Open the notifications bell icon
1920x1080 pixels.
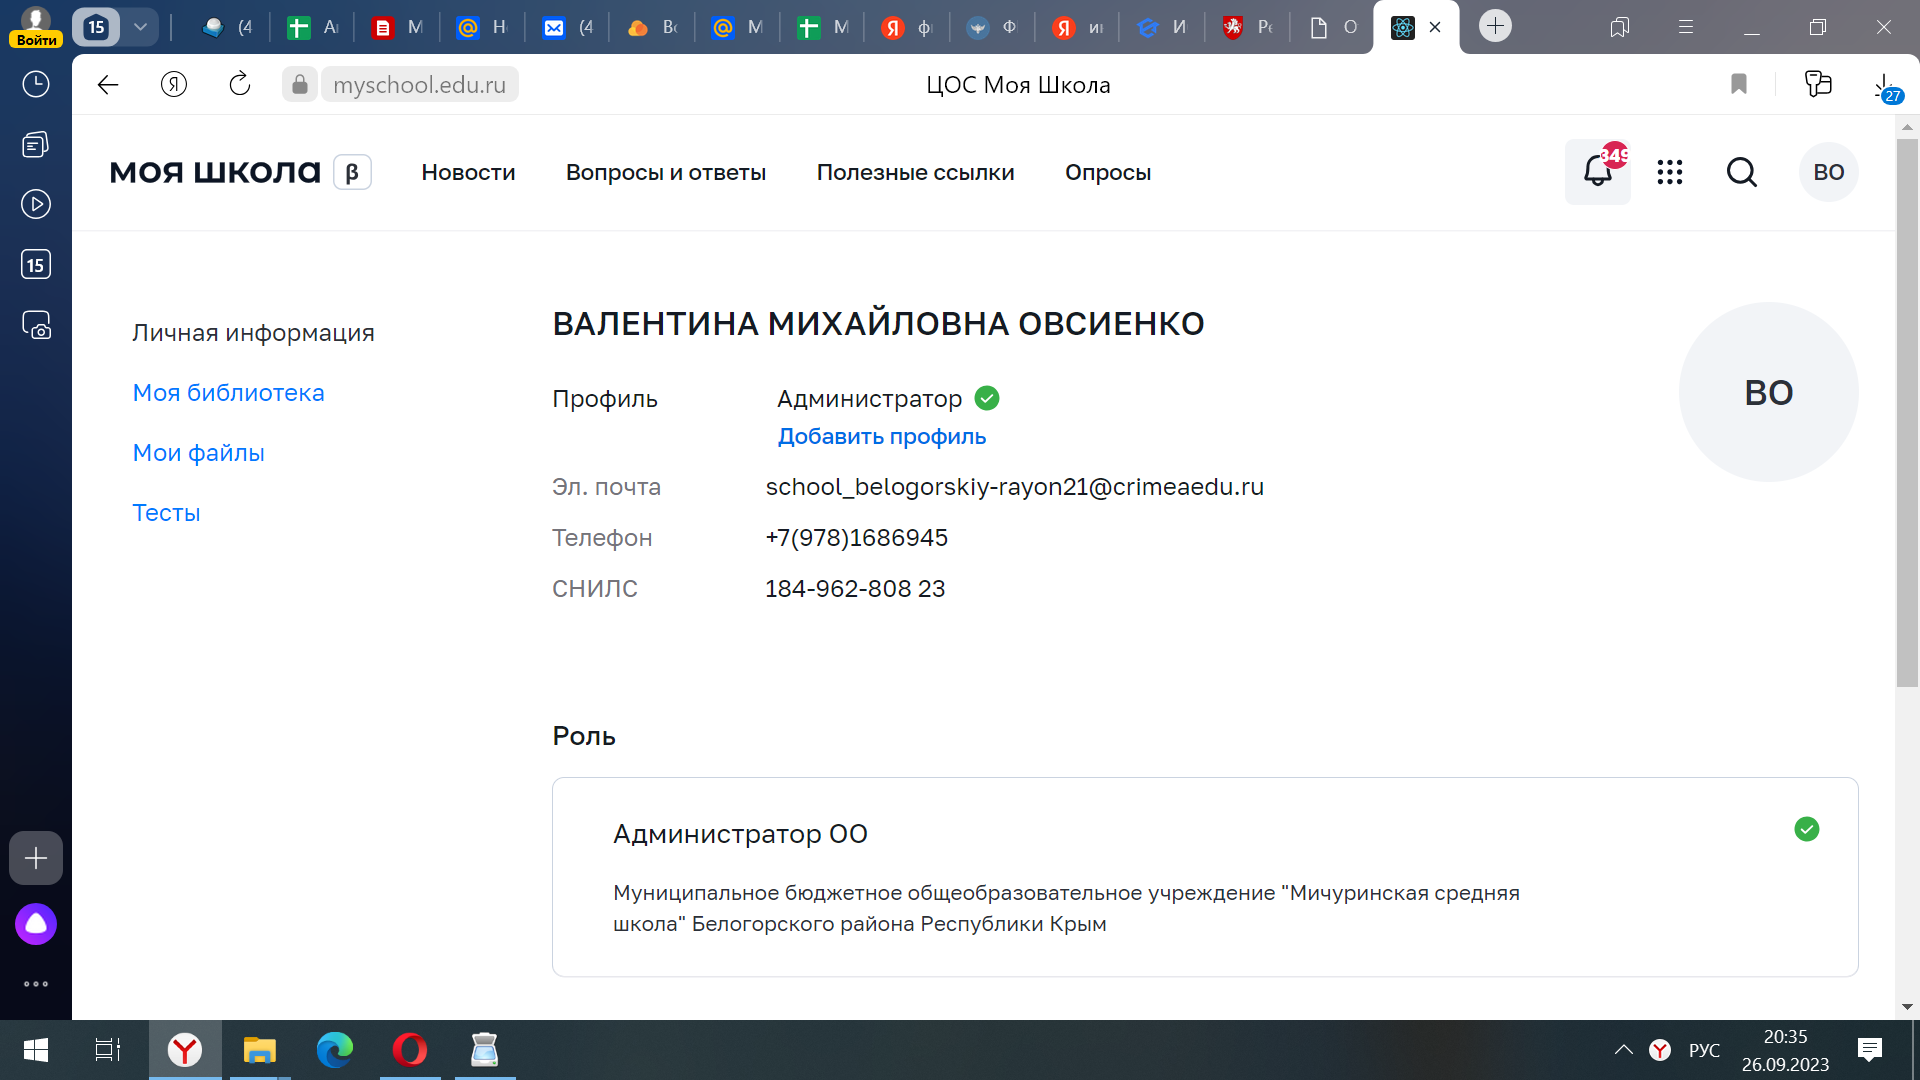pyautogui.click(x=1597, y=172)
